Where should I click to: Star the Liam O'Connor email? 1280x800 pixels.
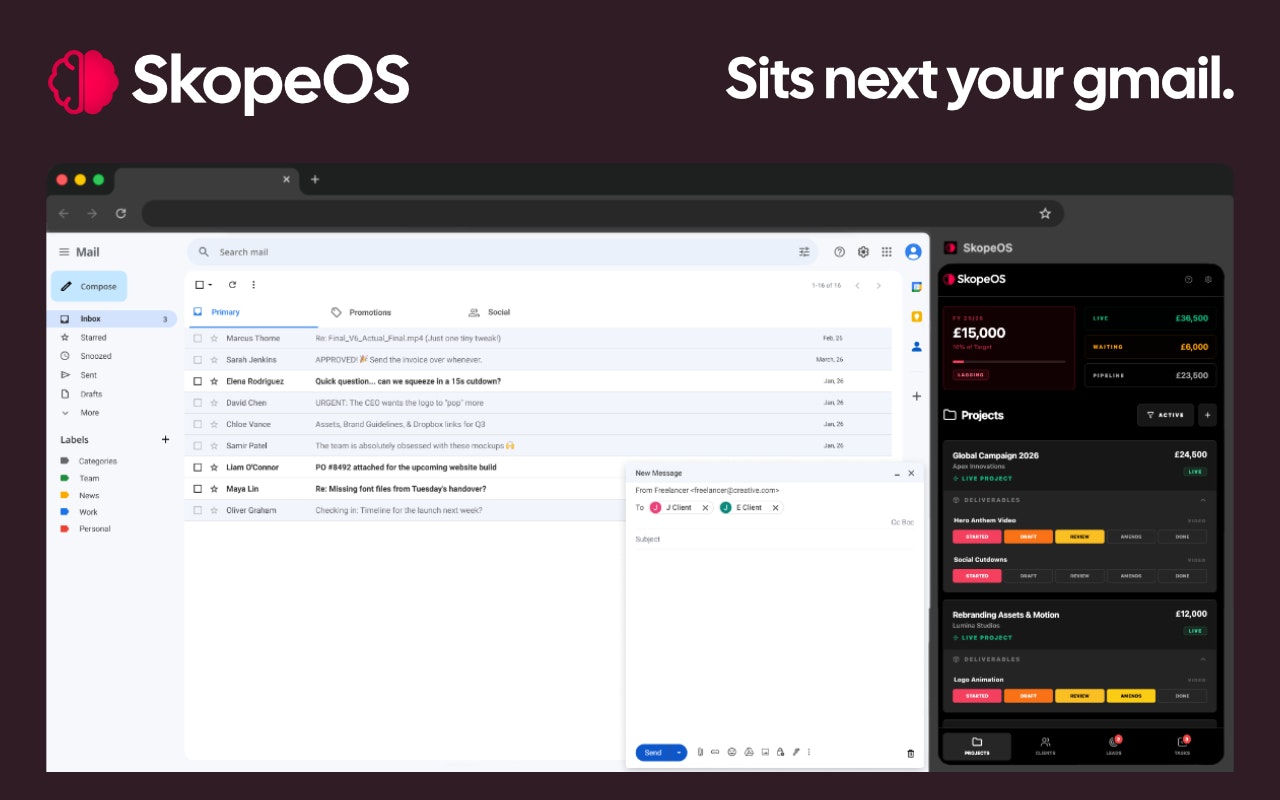pos(213,467)
